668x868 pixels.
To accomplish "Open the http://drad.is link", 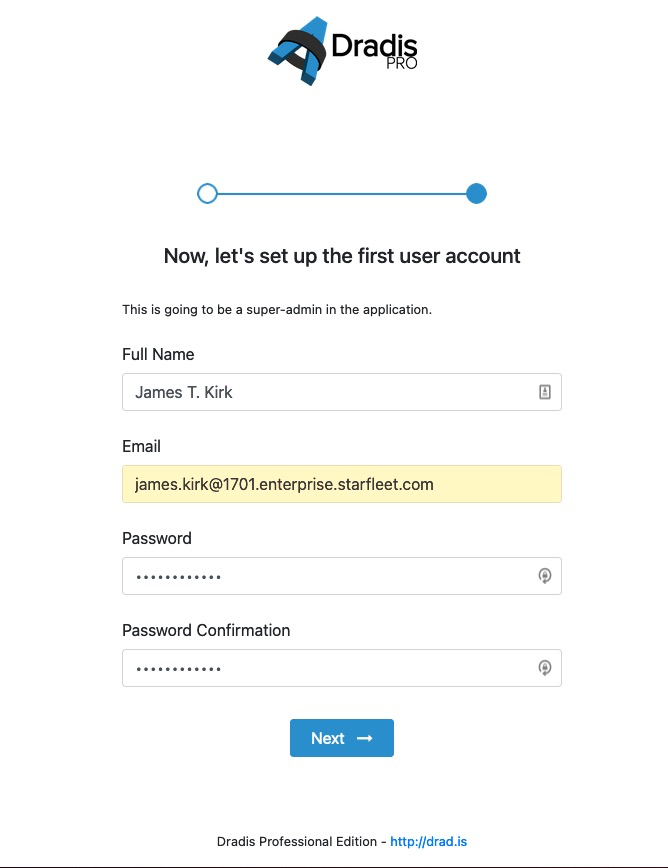I will pyautogui.click(x=428, y=841).
